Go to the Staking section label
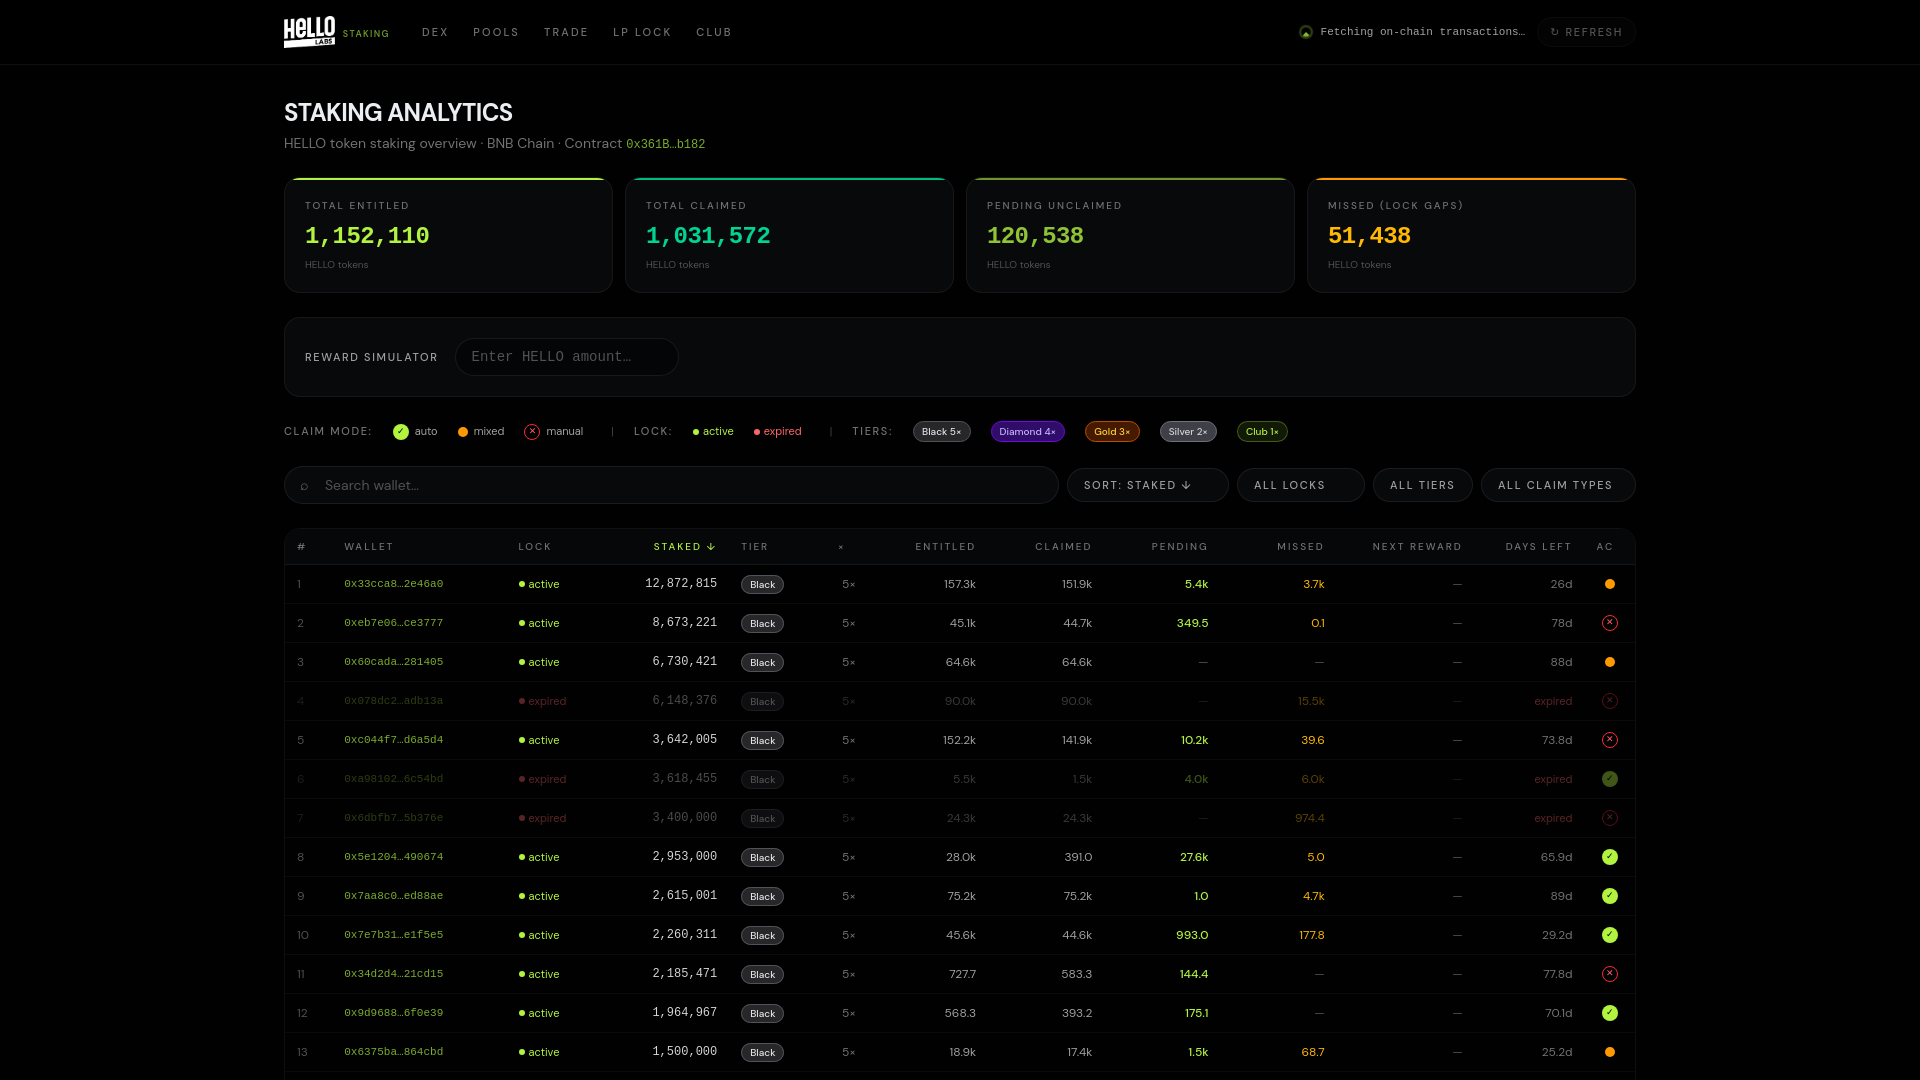This screenshot has height=1080, width=1920. [x=366, y=34]
